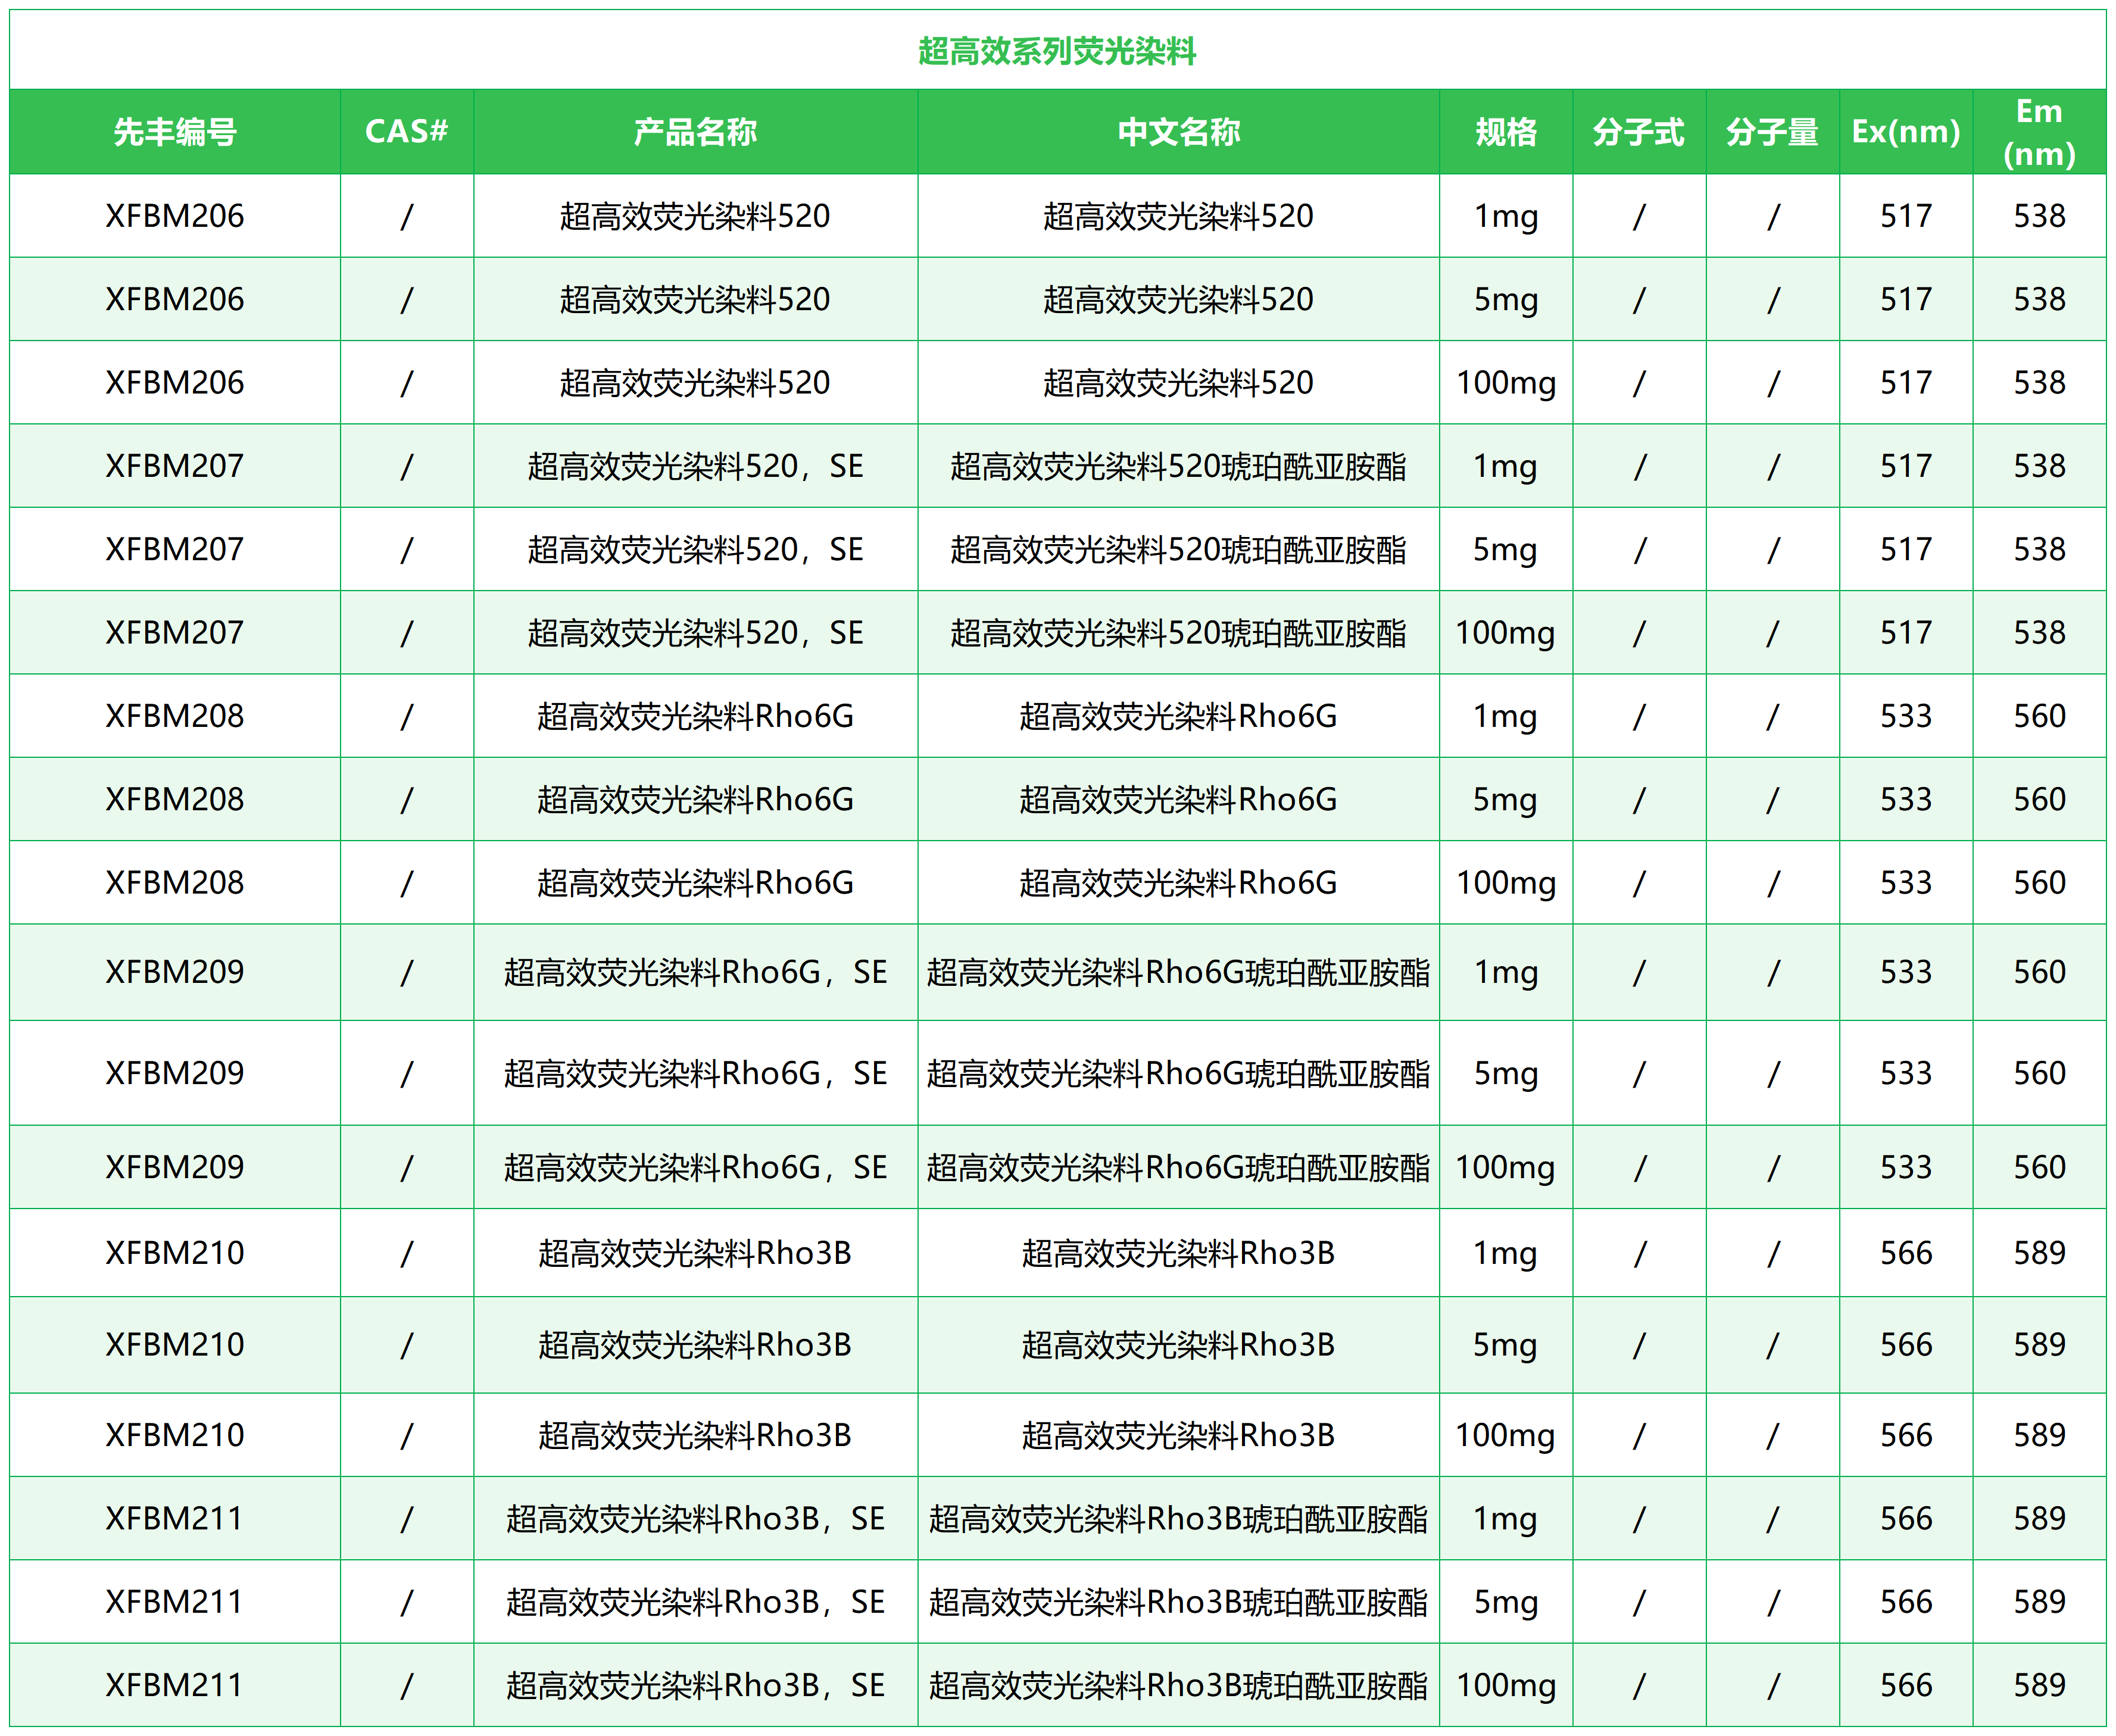The width and height of the screenshot is (2116, 1736).
Task: Click Em value 589 in XFBM210 1mg row
Action: point(2039,1253)
